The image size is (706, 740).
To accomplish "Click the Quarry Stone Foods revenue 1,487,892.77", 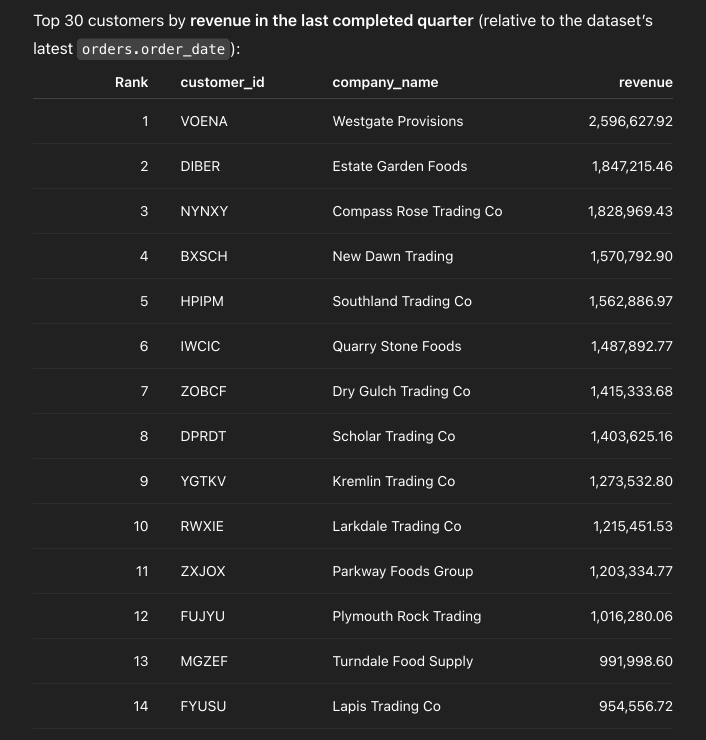I will [631, 346].
